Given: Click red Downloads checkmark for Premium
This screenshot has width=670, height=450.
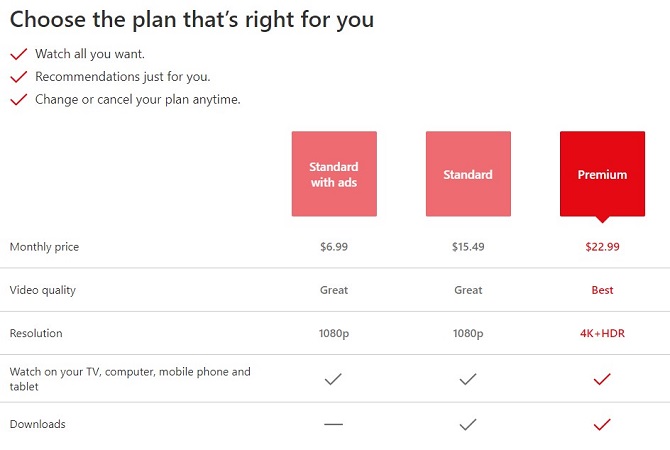Looking at the screenshot, I should [x=602, y=425].
